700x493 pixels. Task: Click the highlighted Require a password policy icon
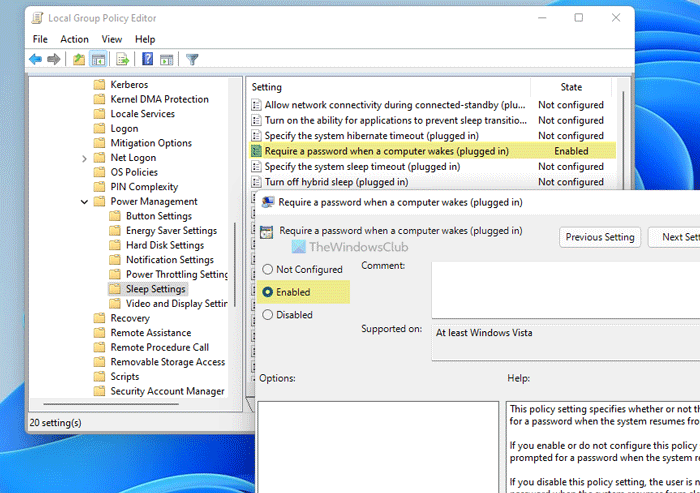tap(256, 151)
